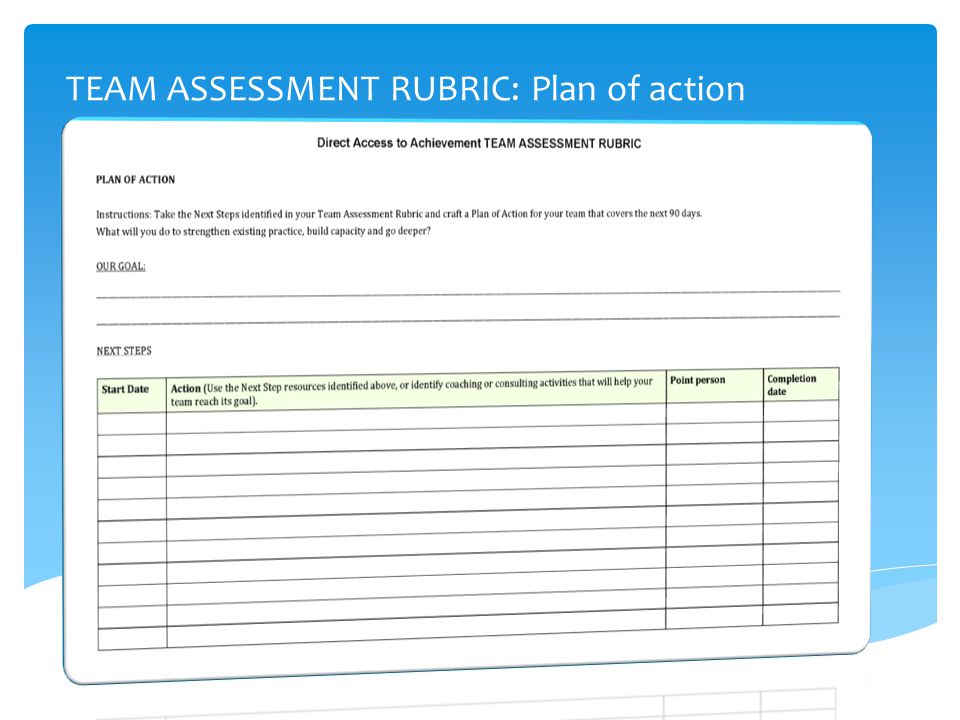Click the 'Start Date' column header
The width and height of the screenshot is (960, 720).
[x=132, y=396]
